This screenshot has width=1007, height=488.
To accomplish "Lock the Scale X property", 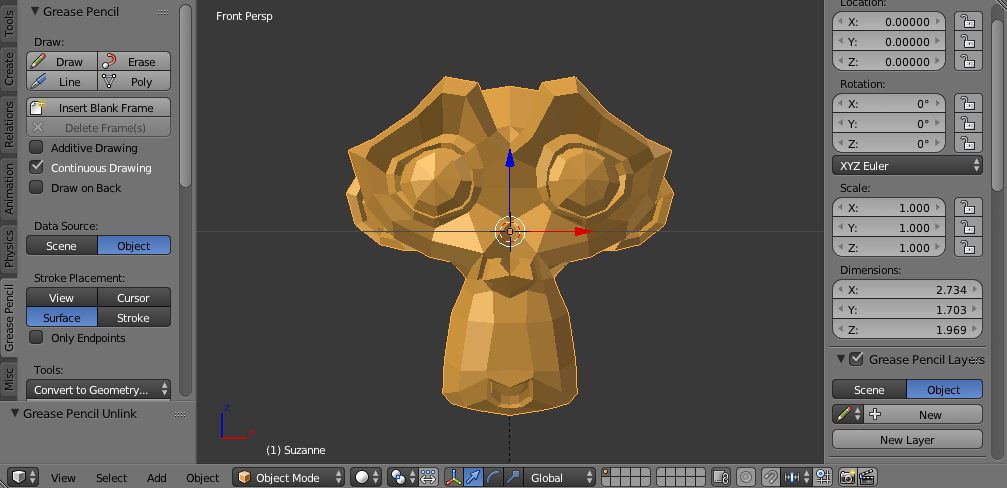I will (967, 207).
